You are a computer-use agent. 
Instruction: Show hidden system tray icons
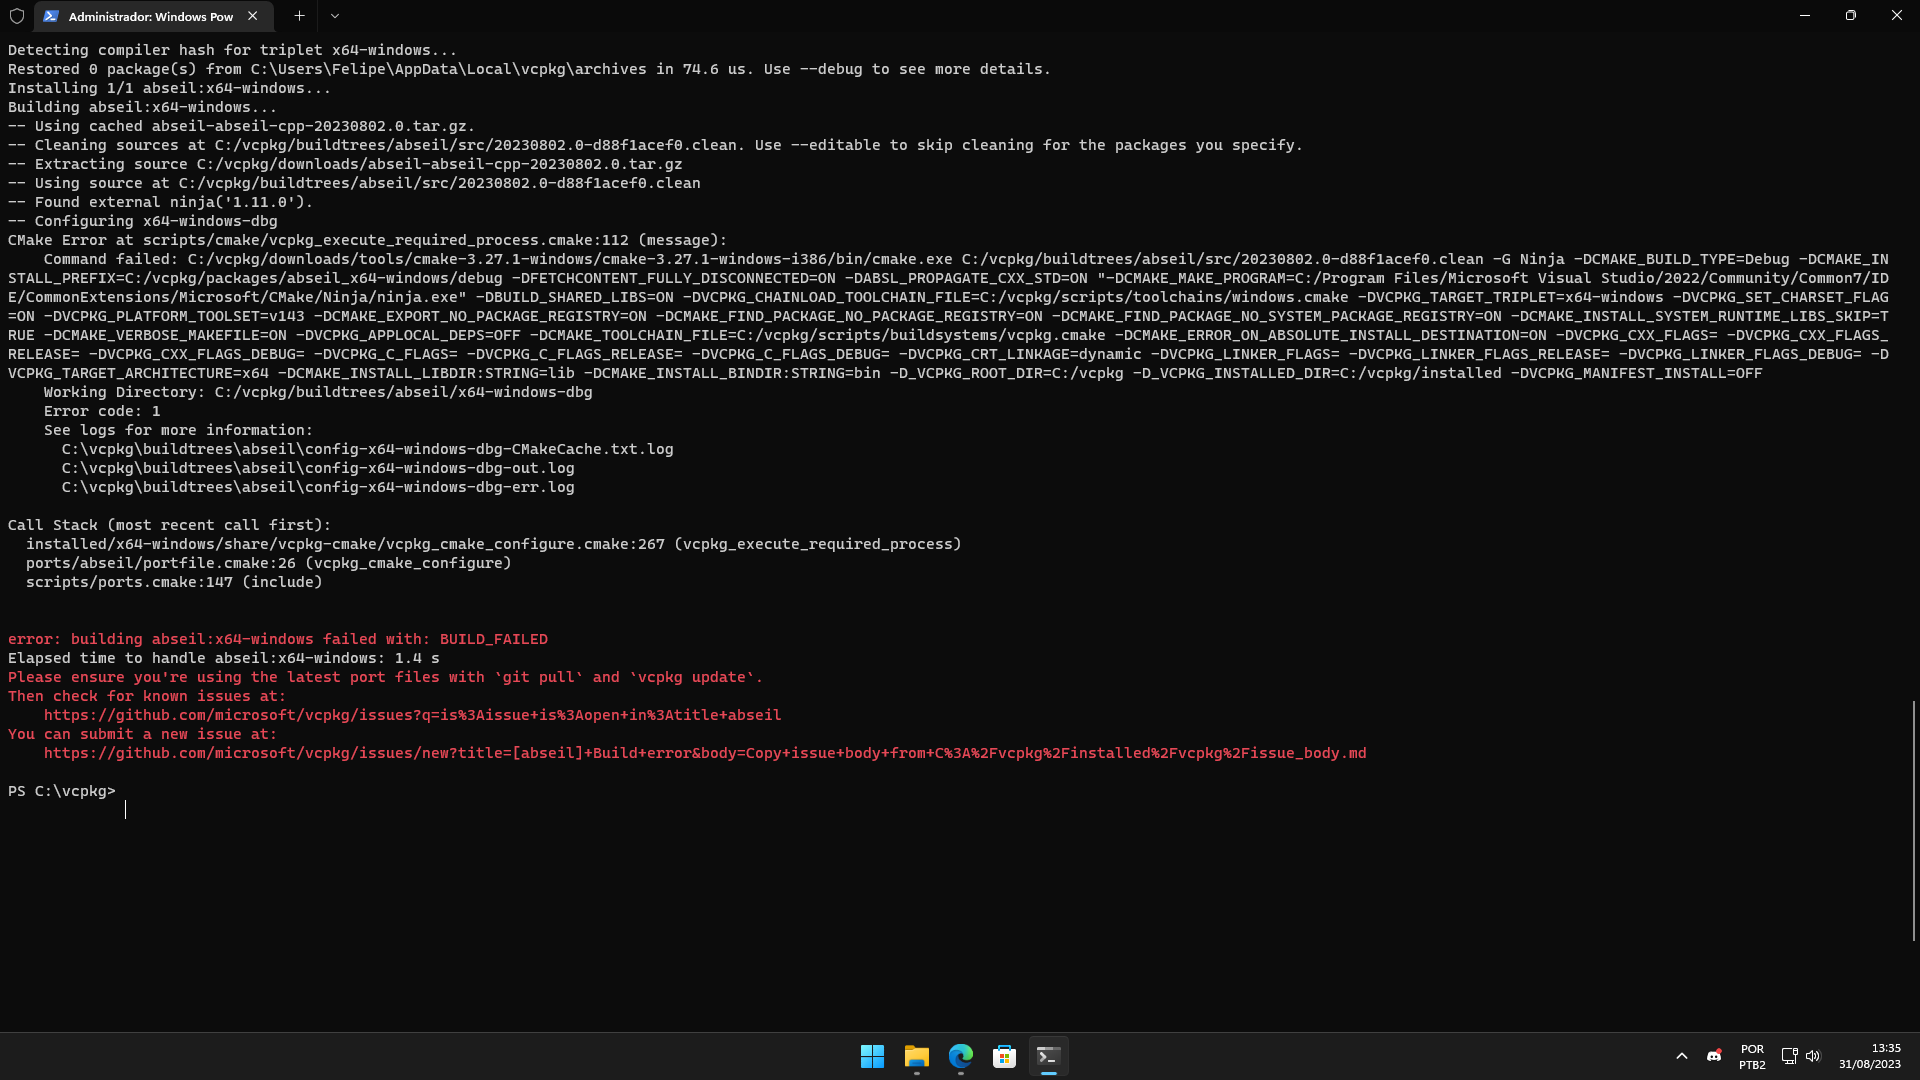pos(1682,1056)
